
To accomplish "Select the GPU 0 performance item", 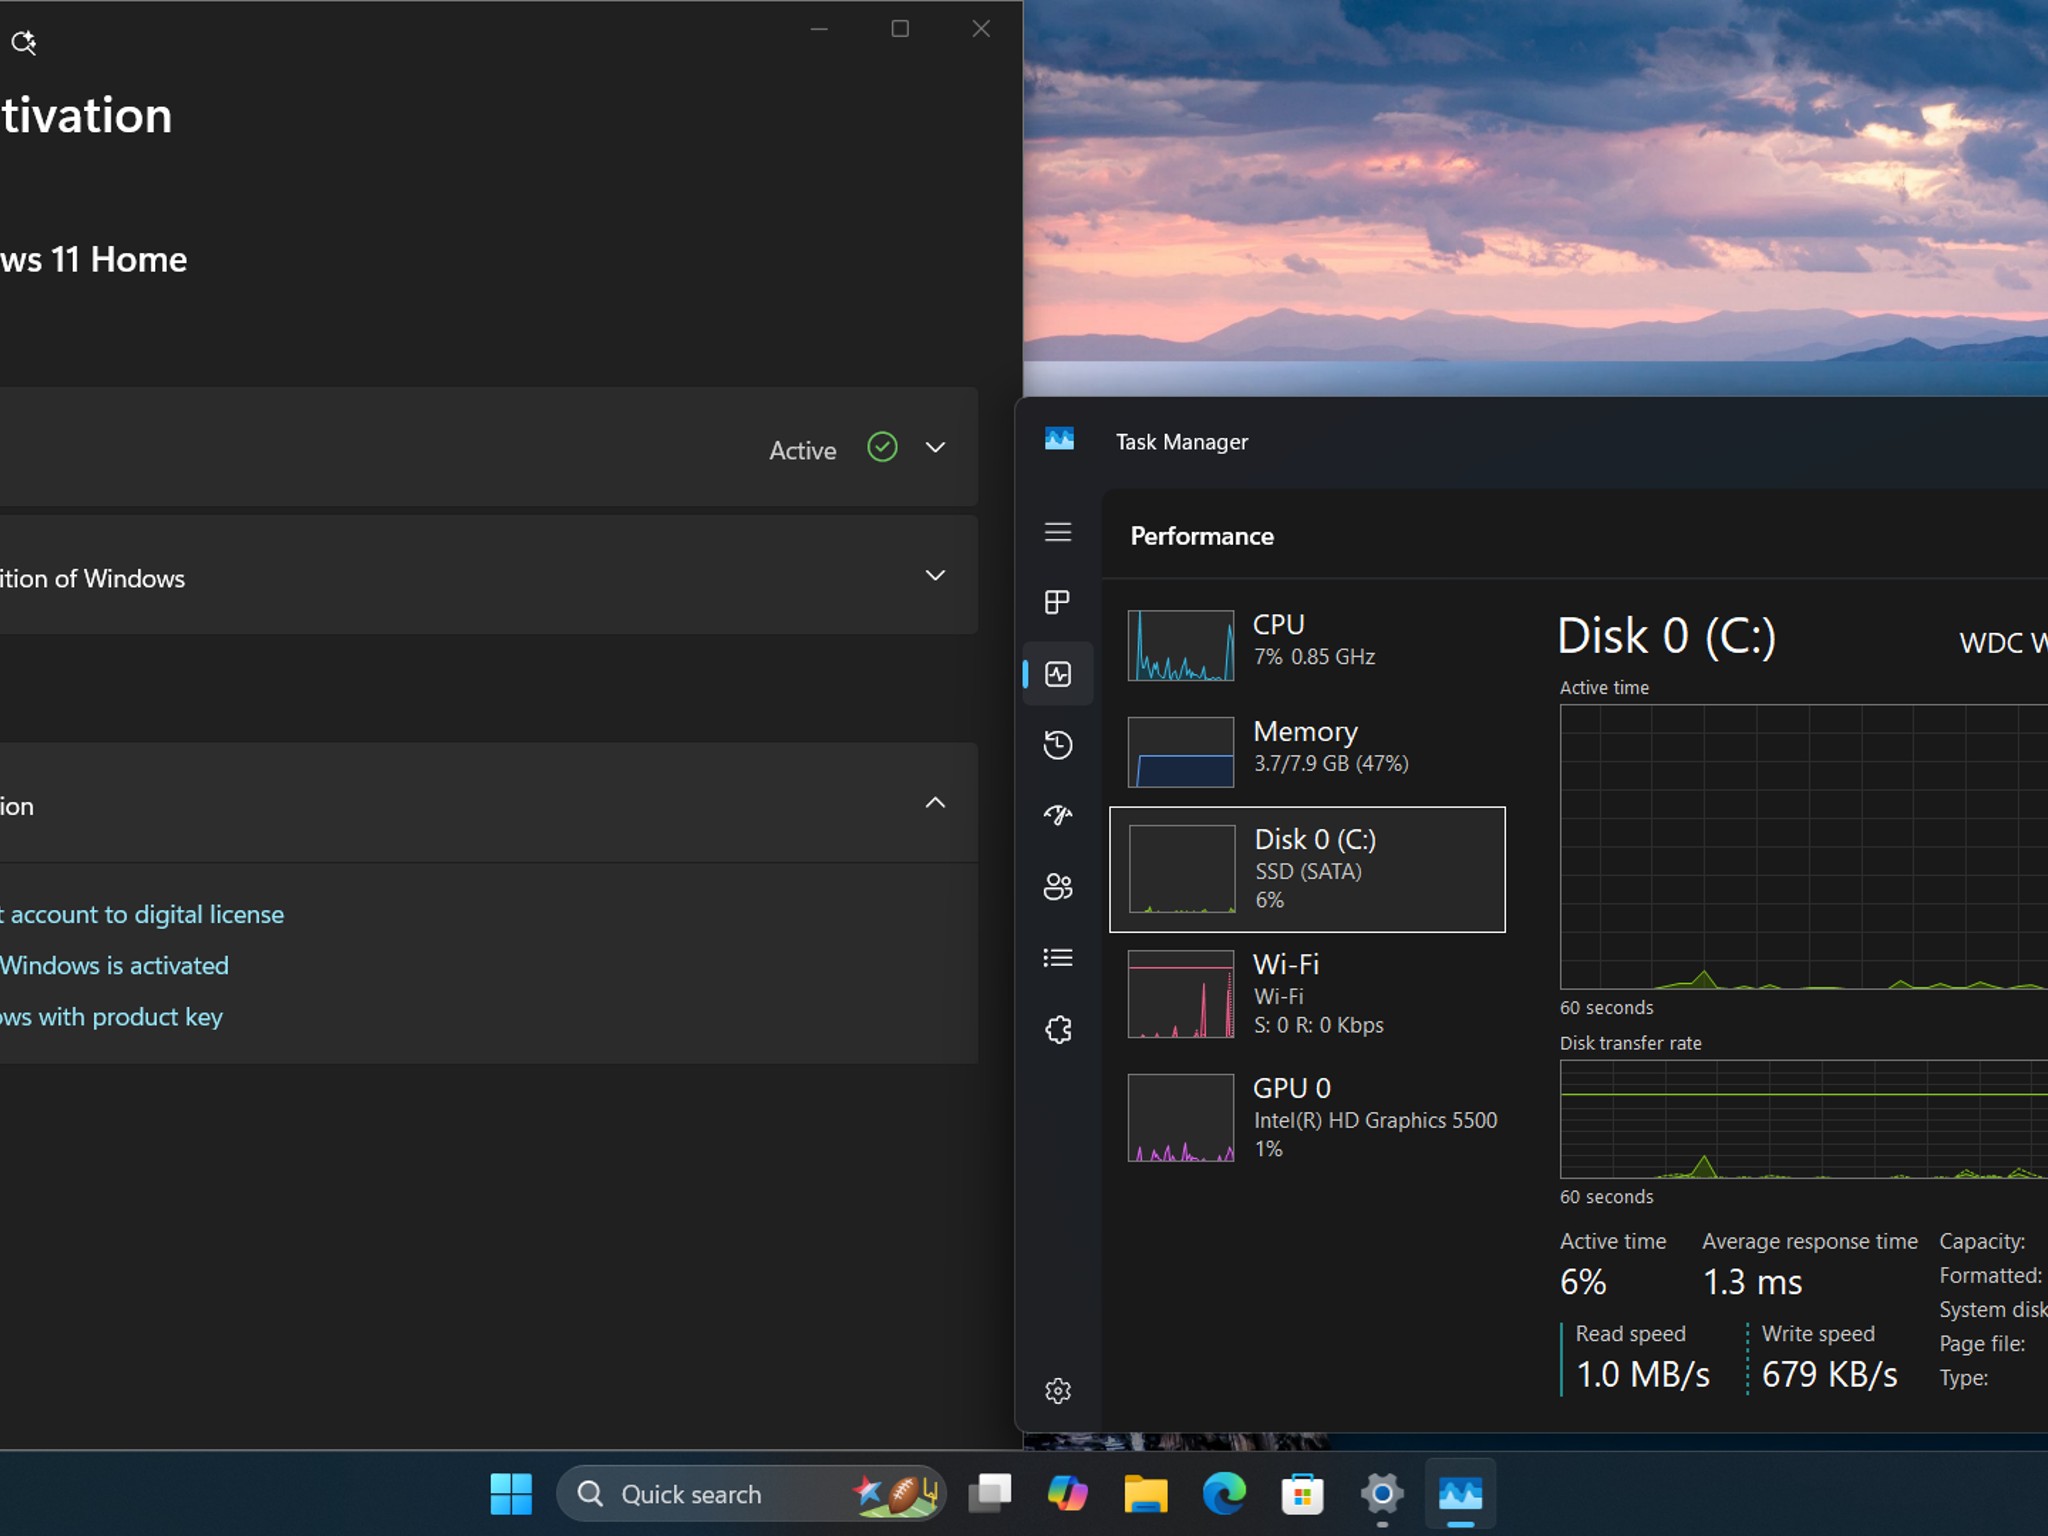I will [1307, 1118].
